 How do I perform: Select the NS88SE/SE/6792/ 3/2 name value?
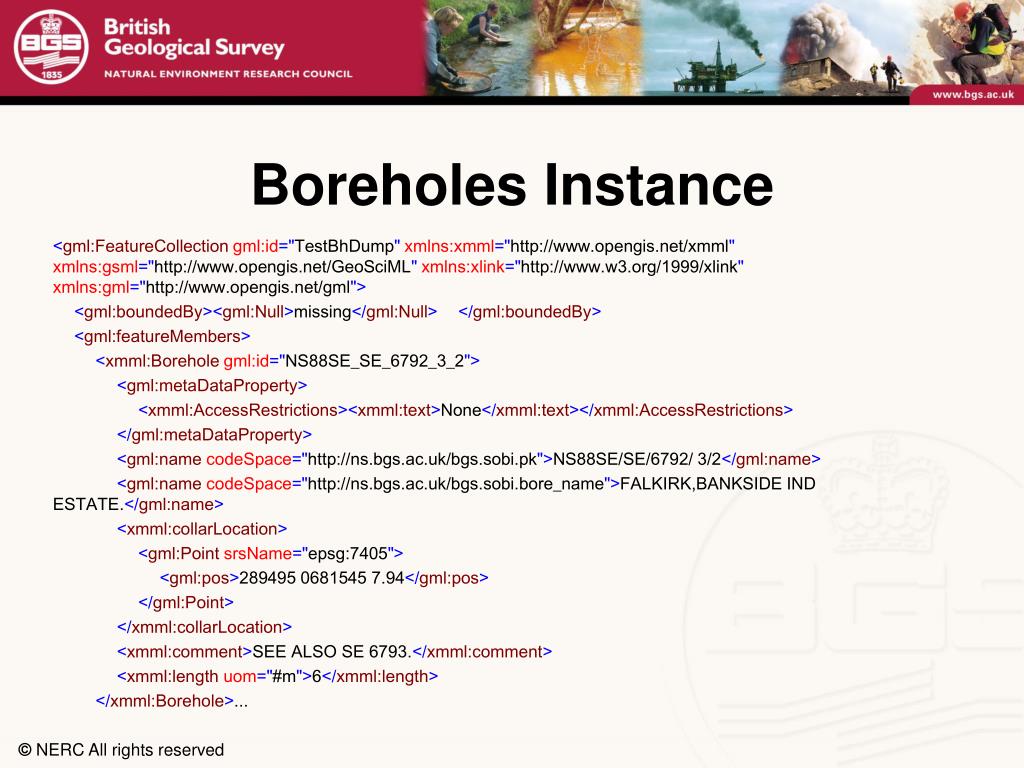[637, 460]
